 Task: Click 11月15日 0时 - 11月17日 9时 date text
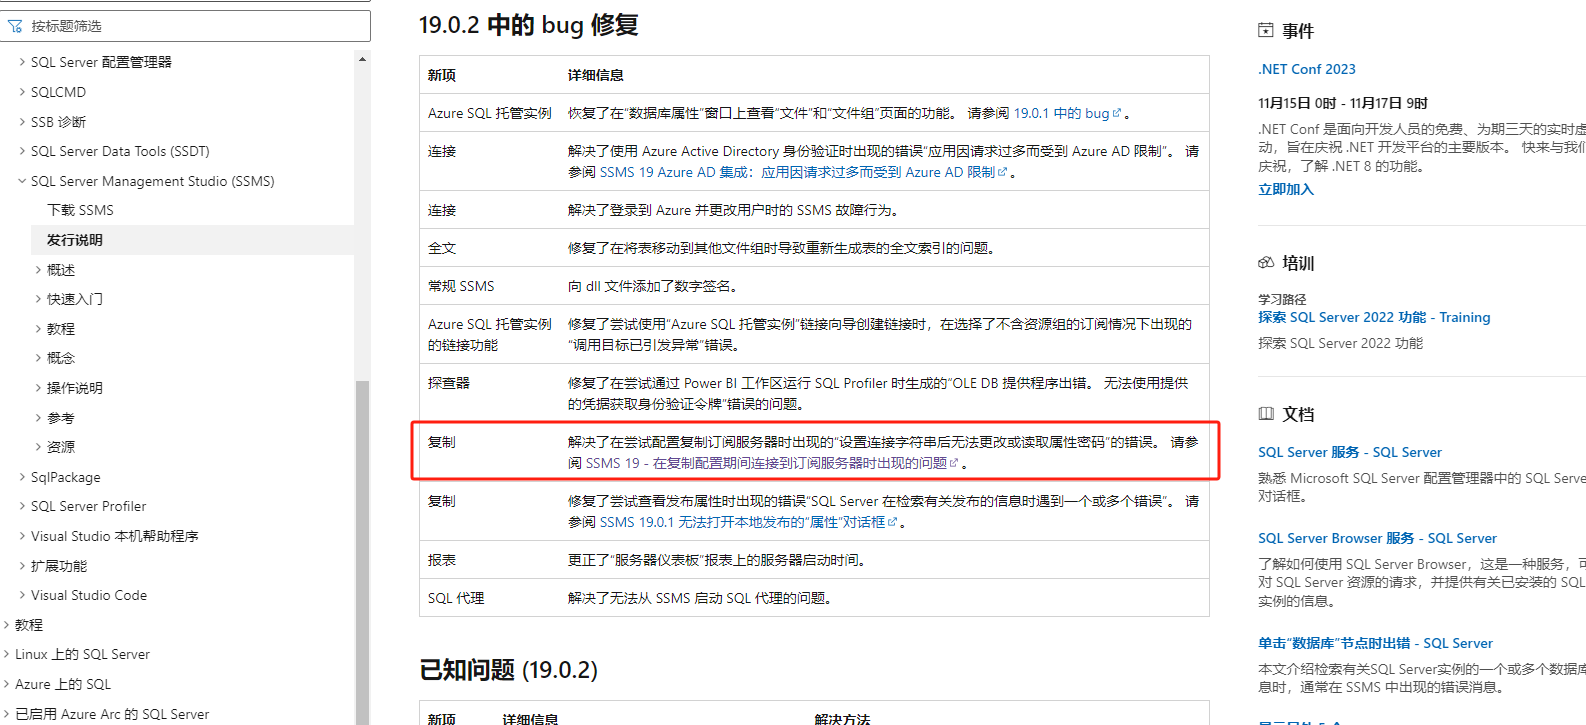click(1343, 103)
